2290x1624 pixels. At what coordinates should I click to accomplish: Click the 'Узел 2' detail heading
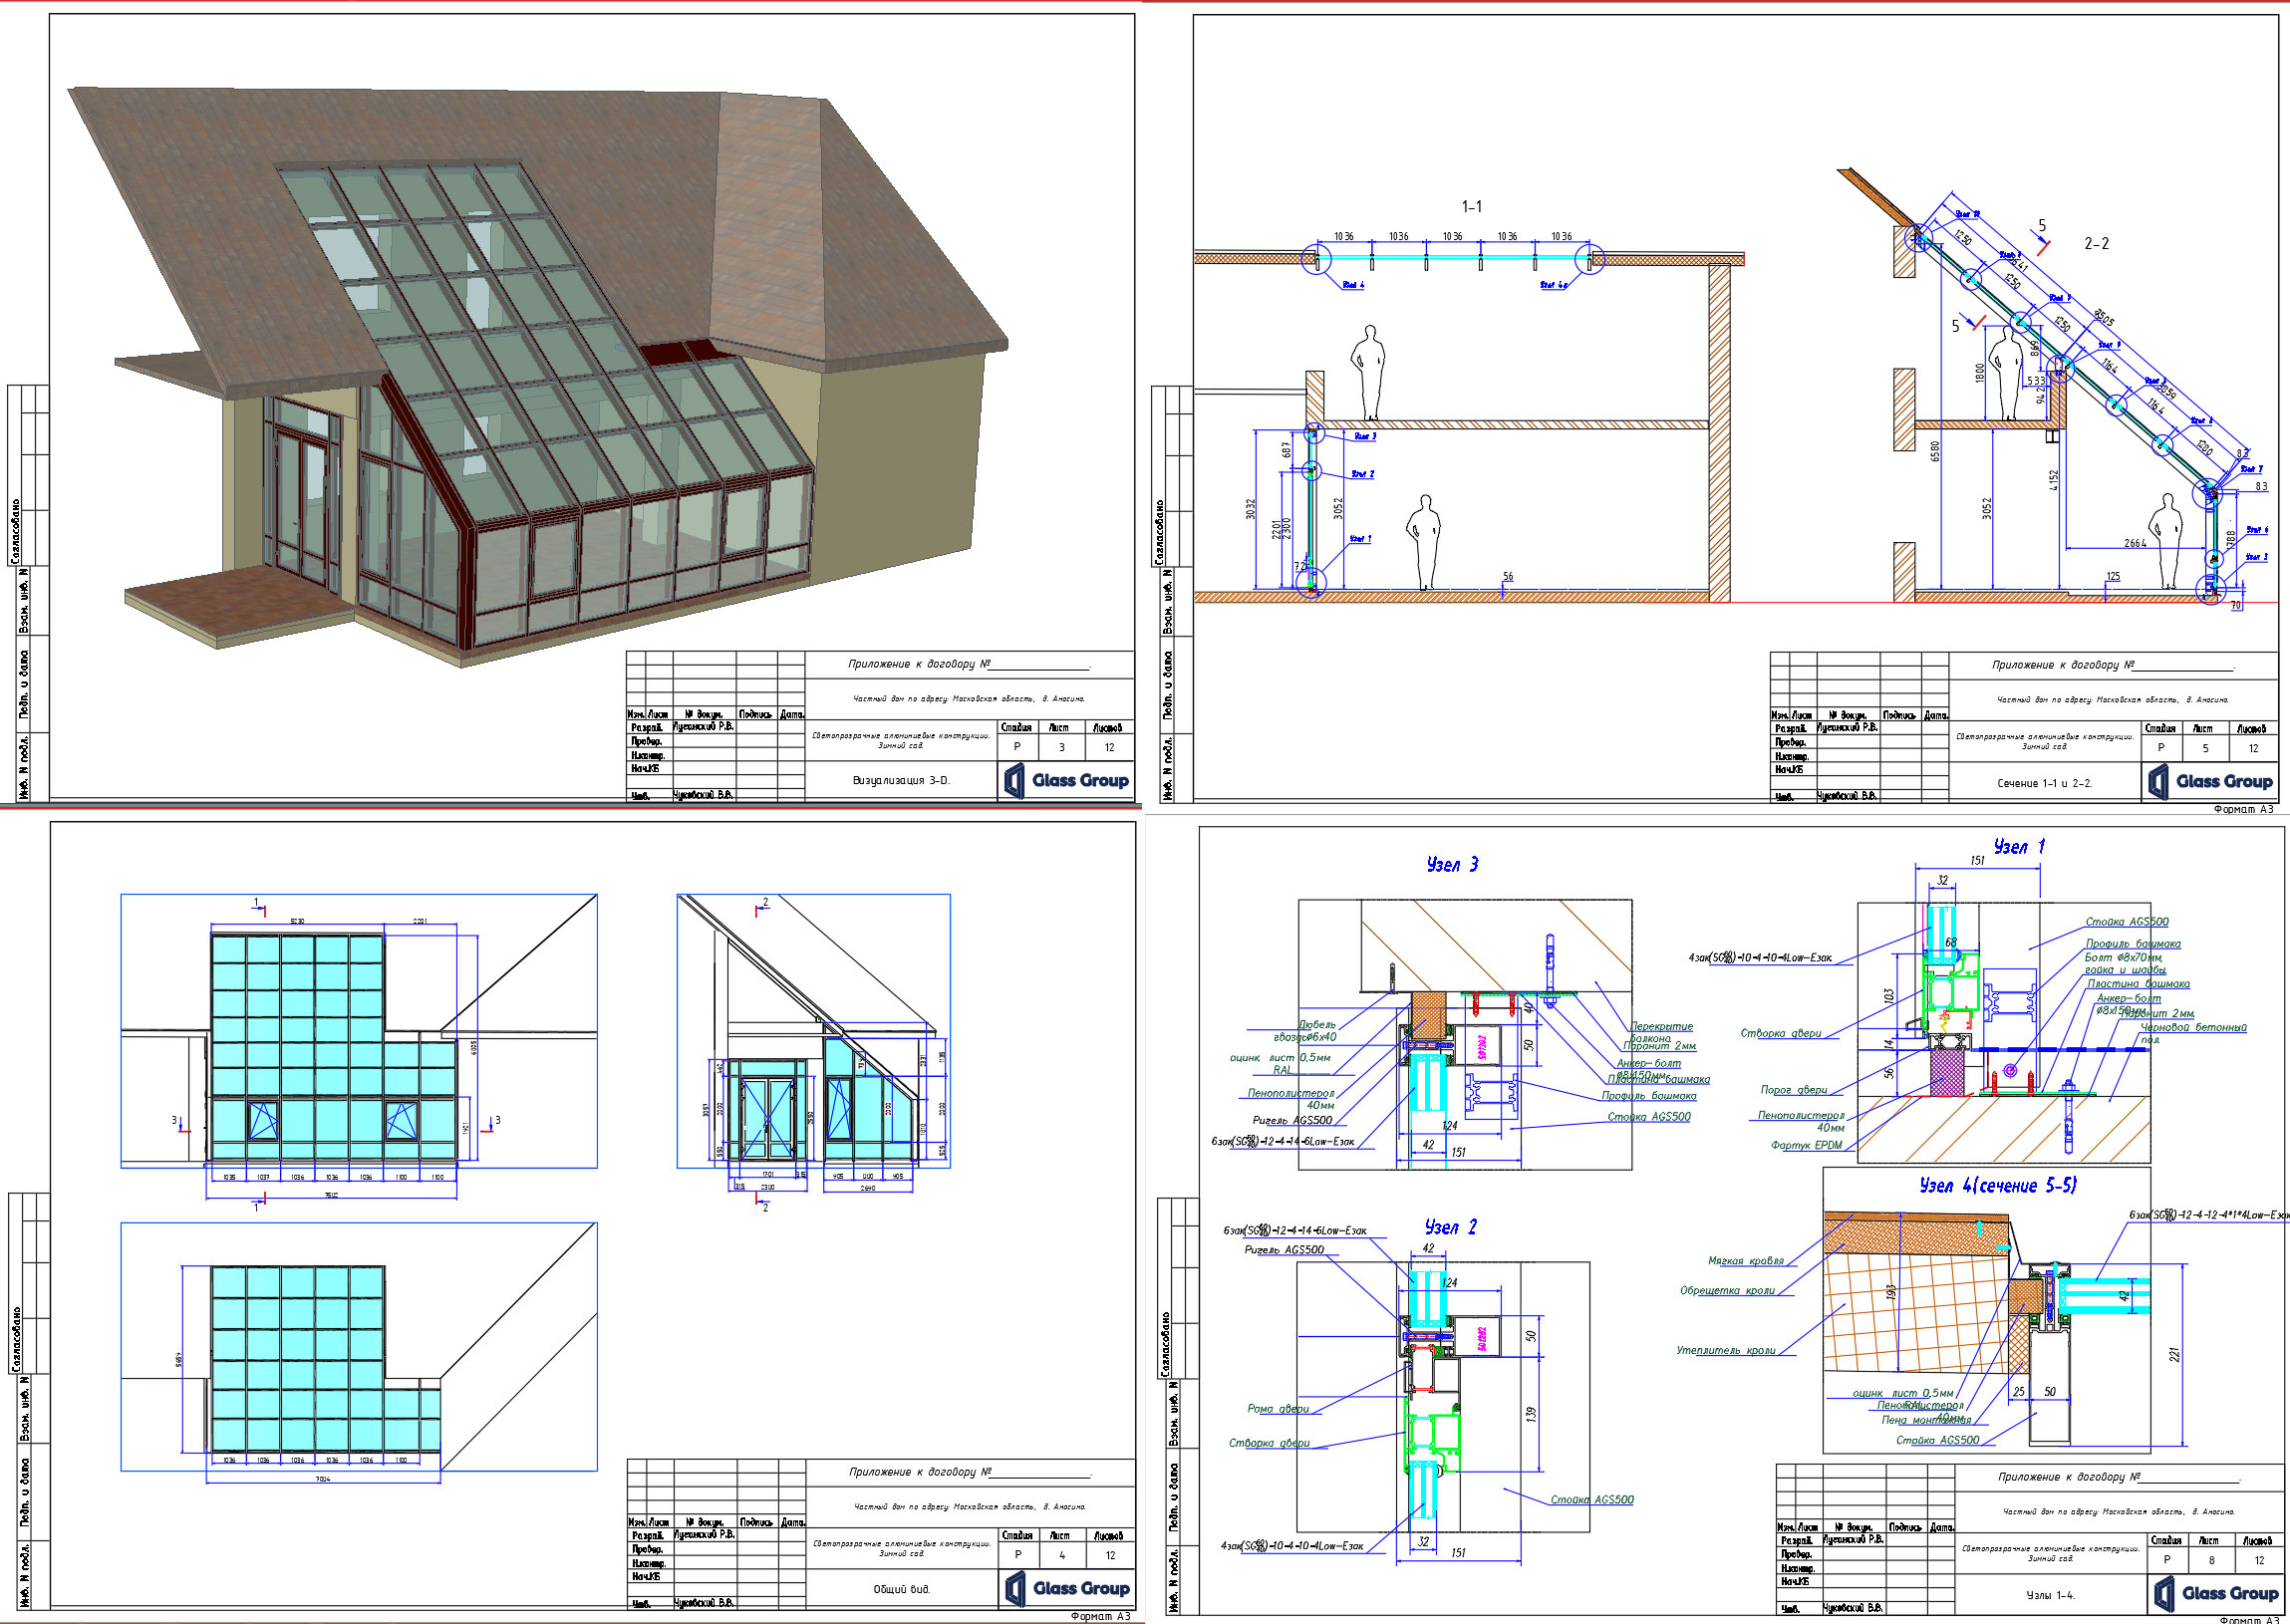point(1451,1227)
